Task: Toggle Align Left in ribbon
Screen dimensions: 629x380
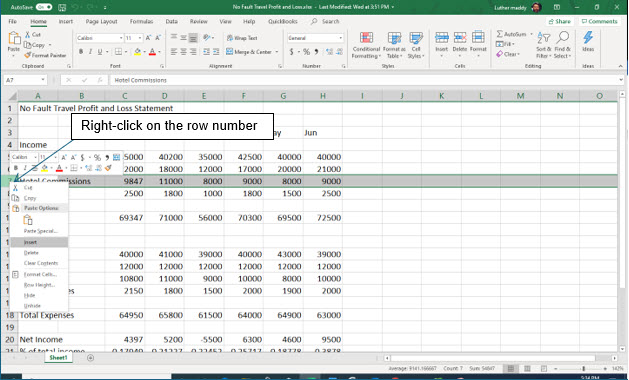Action: 174,52
